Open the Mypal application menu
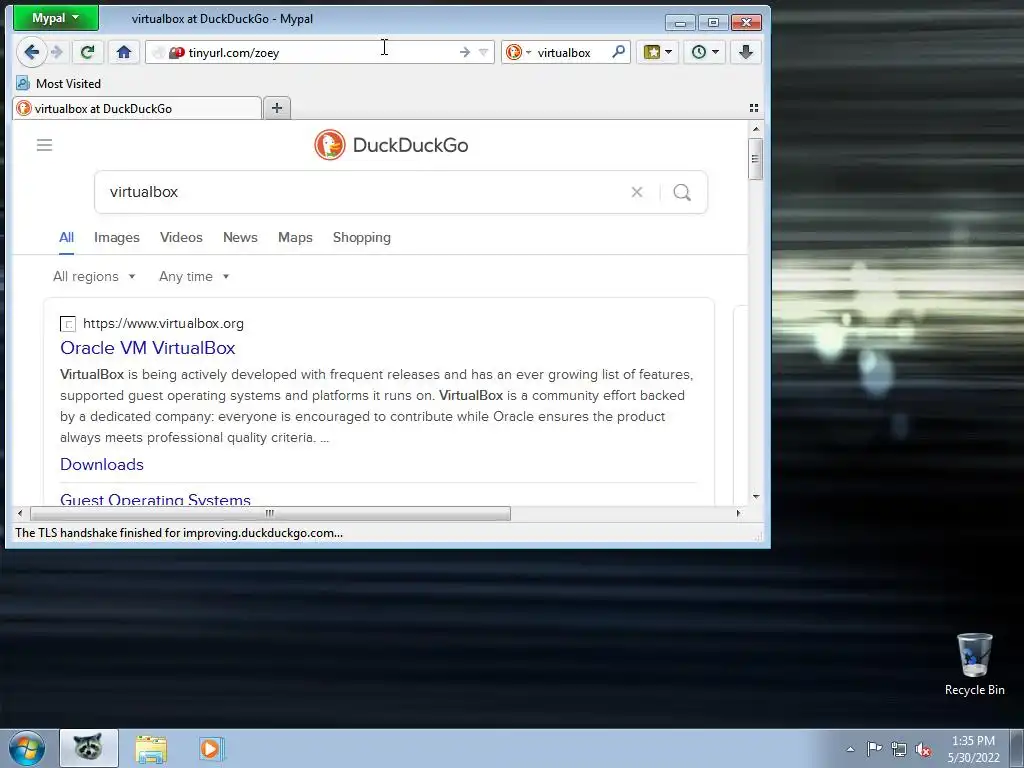This screenshot has height=768, width=1024. 56,18
